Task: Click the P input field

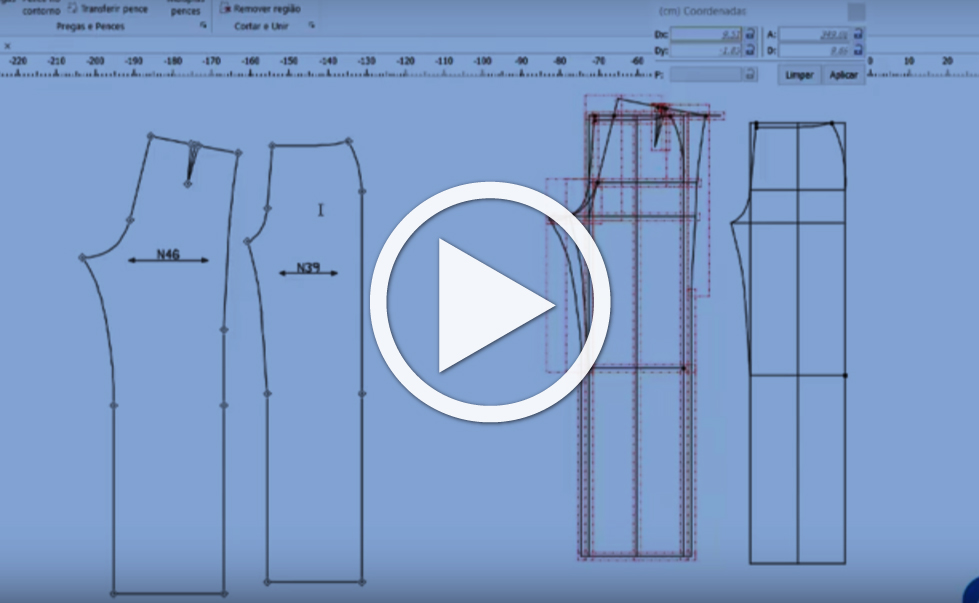Action: coord(706,75)
